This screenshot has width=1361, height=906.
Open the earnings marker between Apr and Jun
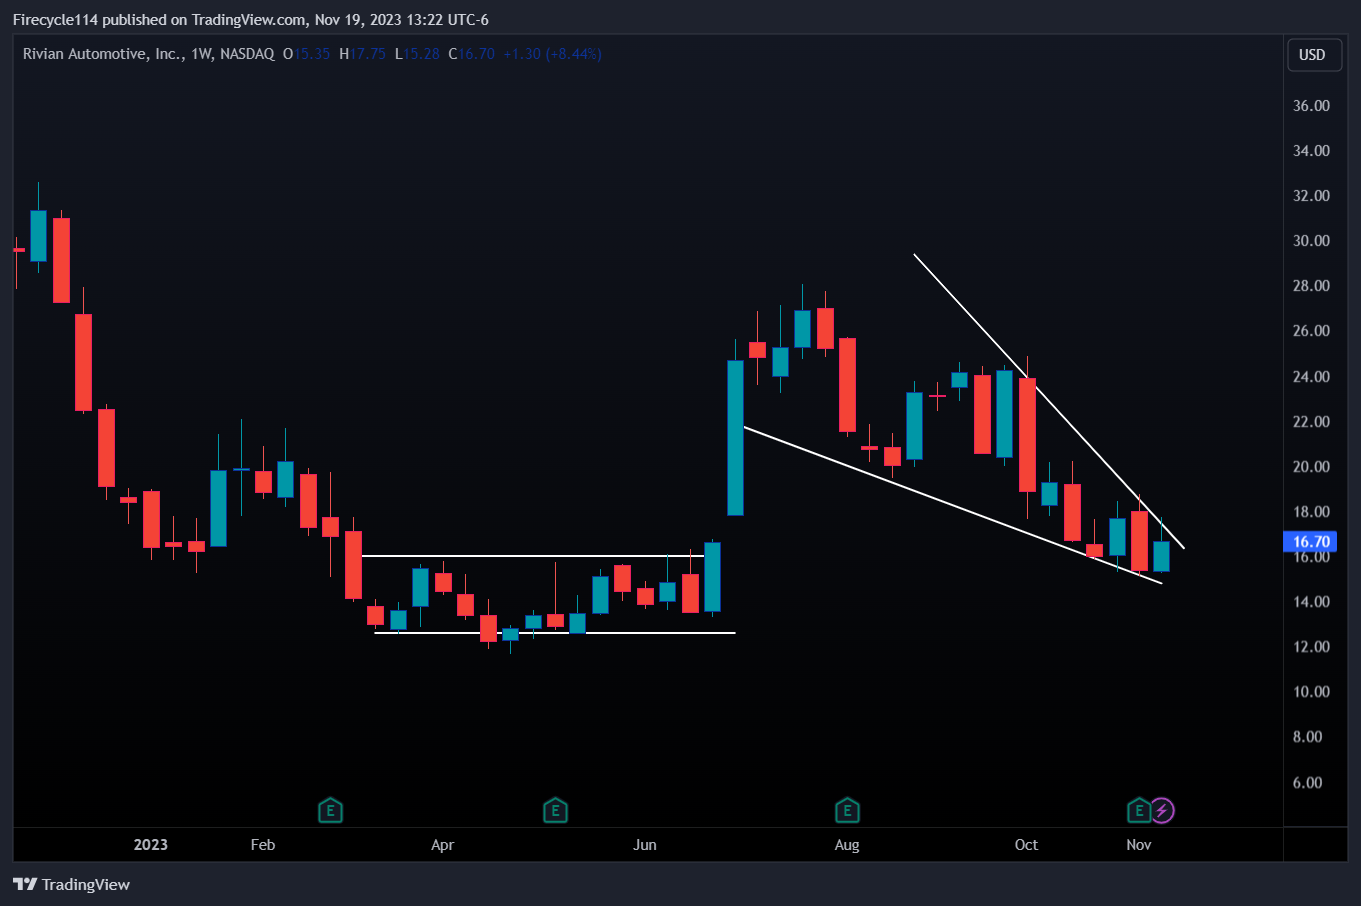555,810
